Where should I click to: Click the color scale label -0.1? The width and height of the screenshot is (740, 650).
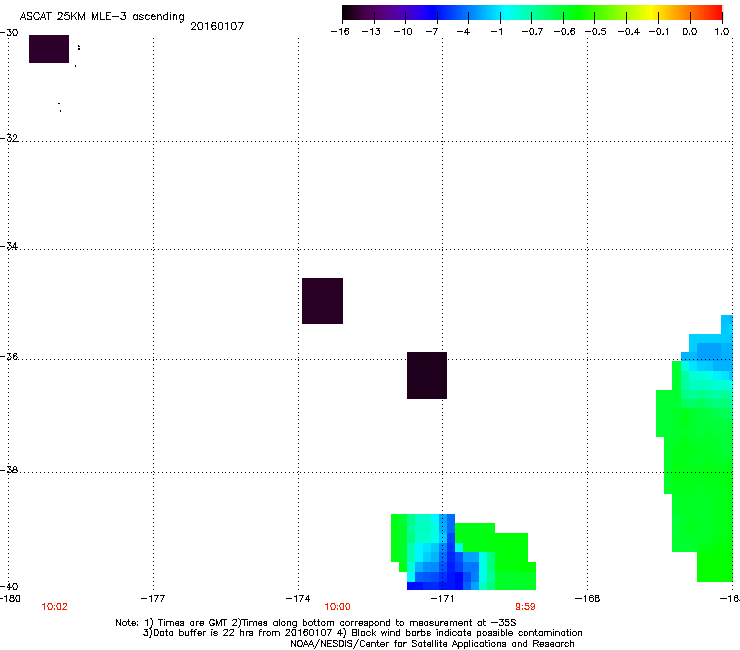[x=659, y=32]
